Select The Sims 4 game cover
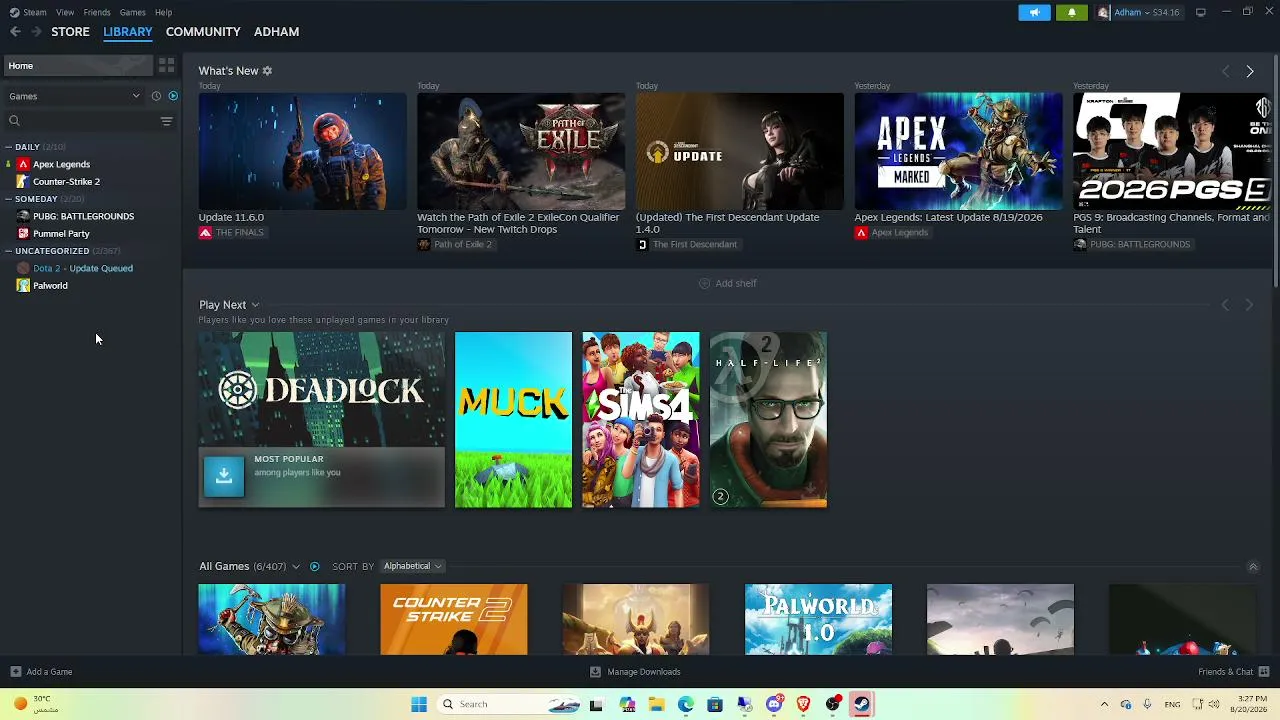1280x720 pixels. [641, 420]
